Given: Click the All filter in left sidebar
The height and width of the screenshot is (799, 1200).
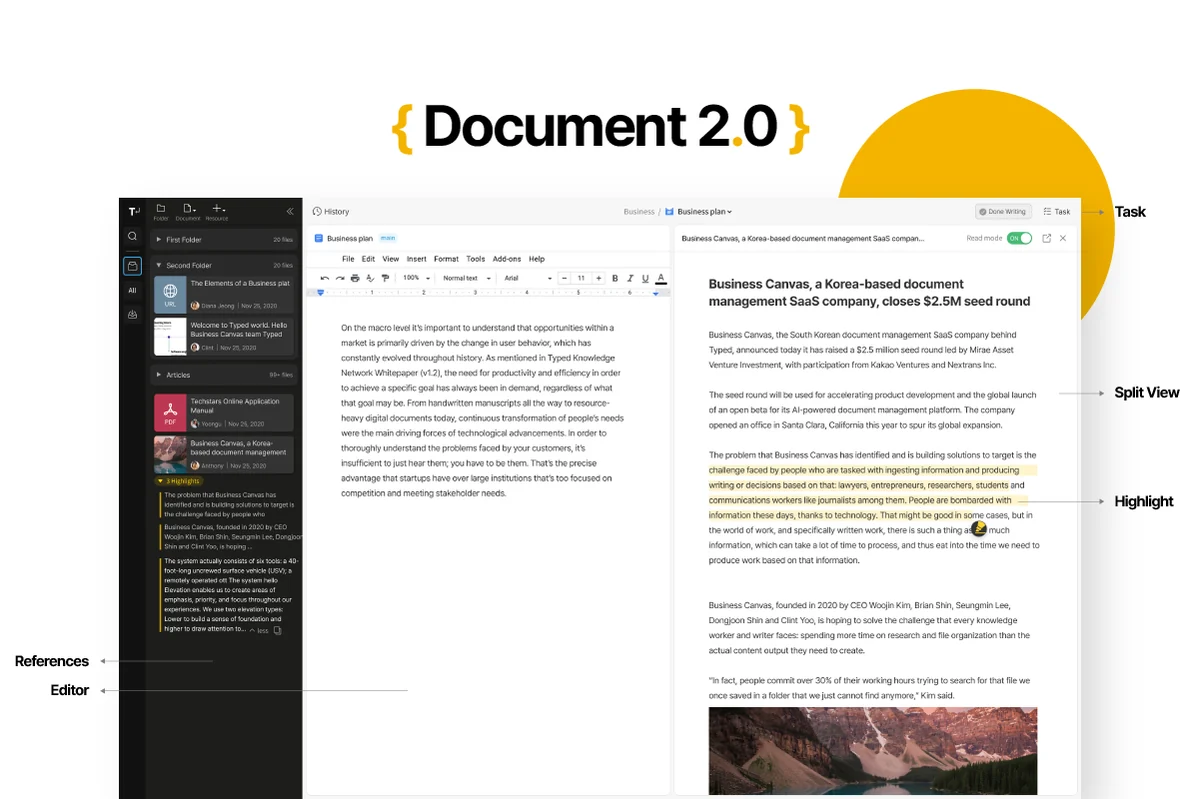Looking at the screenshot, I should click(x=132, y=290).
